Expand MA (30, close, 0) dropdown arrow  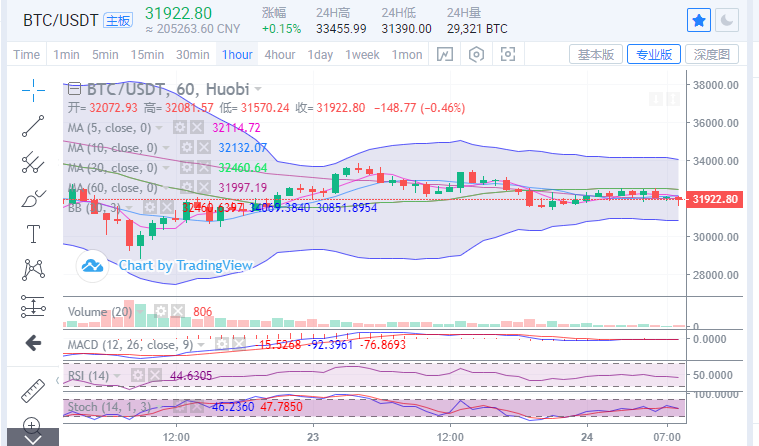166,168
